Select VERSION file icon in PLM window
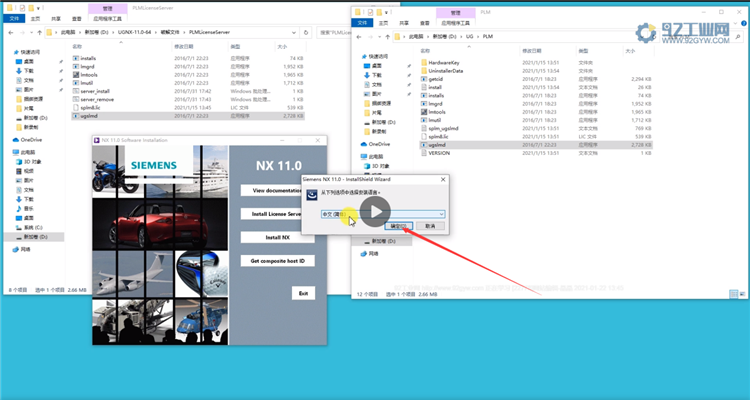750x400 pixels. [x=424, y=153]
